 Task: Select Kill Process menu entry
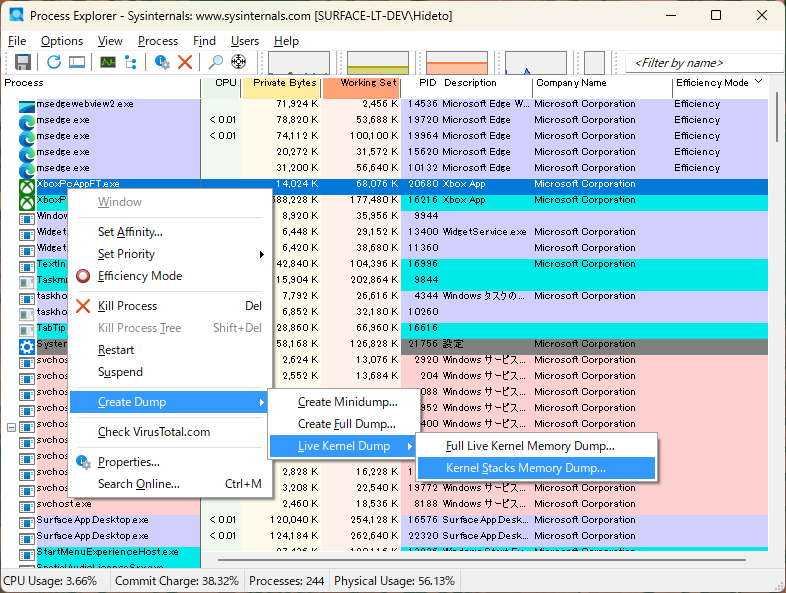(x=170, y=306)
